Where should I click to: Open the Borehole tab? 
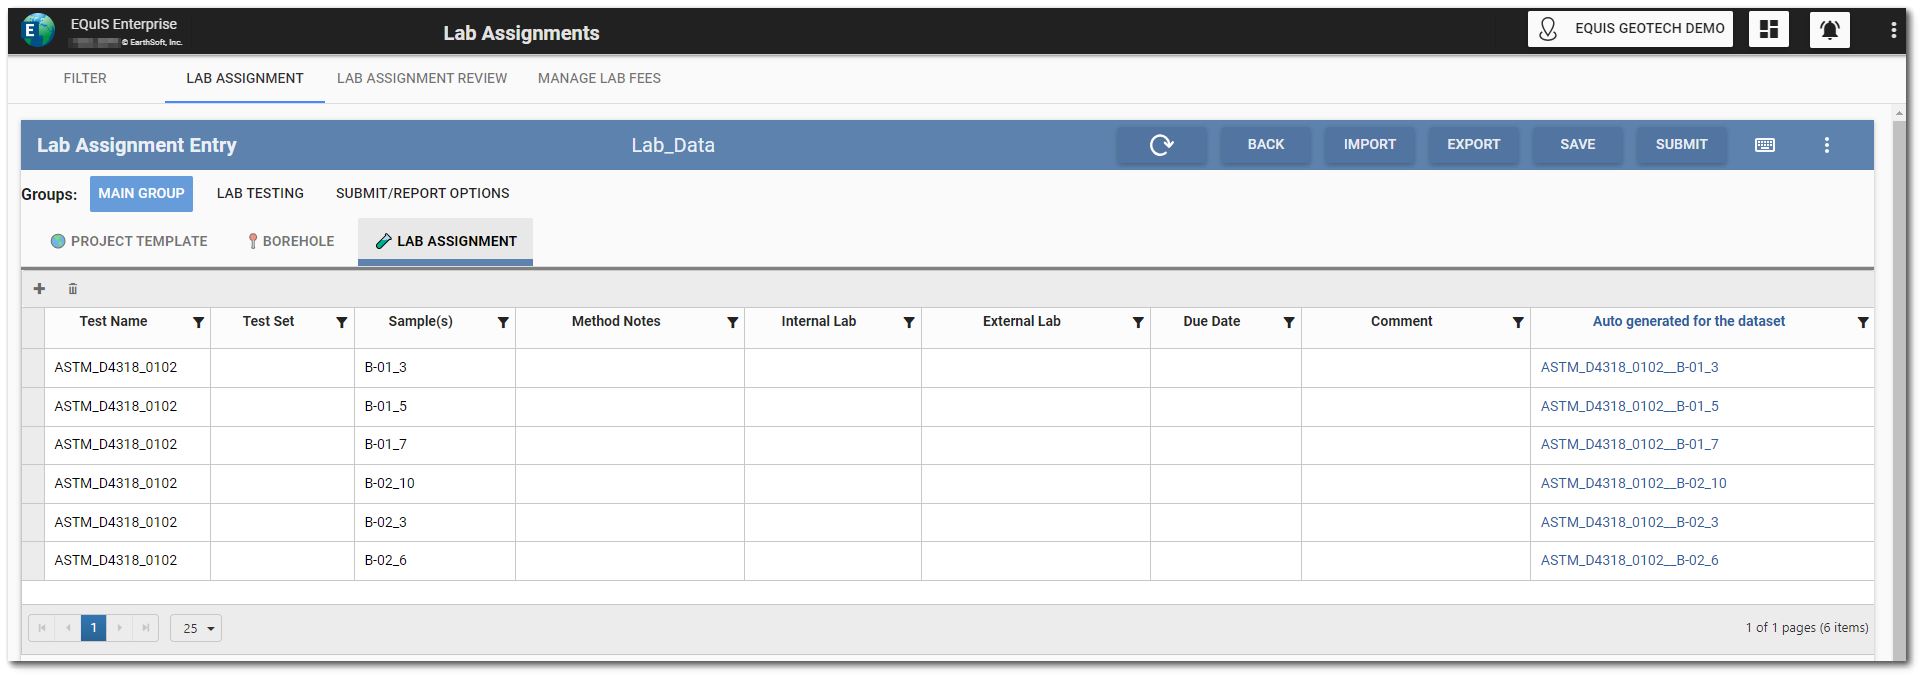click(291, 241)
